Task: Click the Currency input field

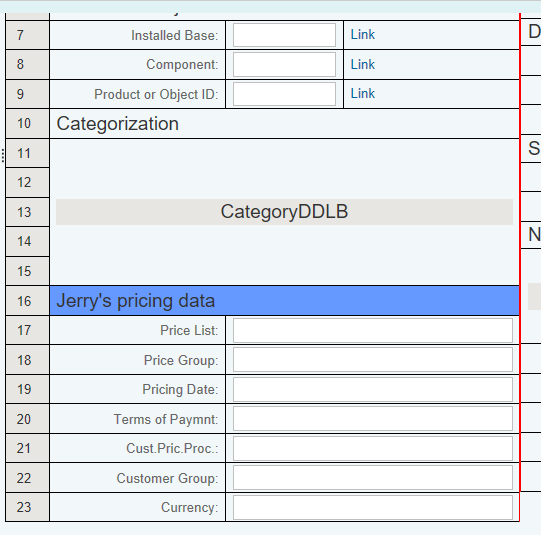Action: pyautogui.click(x=373, y=507)
